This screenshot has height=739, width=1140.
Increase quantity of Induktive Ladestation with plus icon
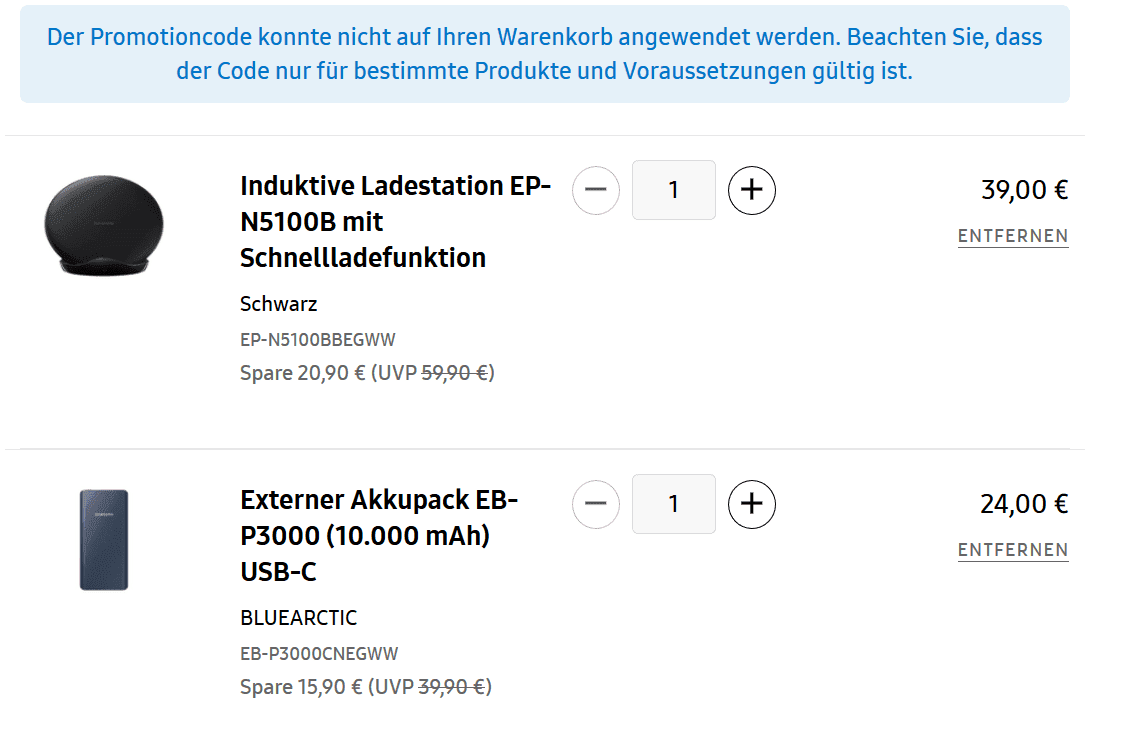coord(752,191)
